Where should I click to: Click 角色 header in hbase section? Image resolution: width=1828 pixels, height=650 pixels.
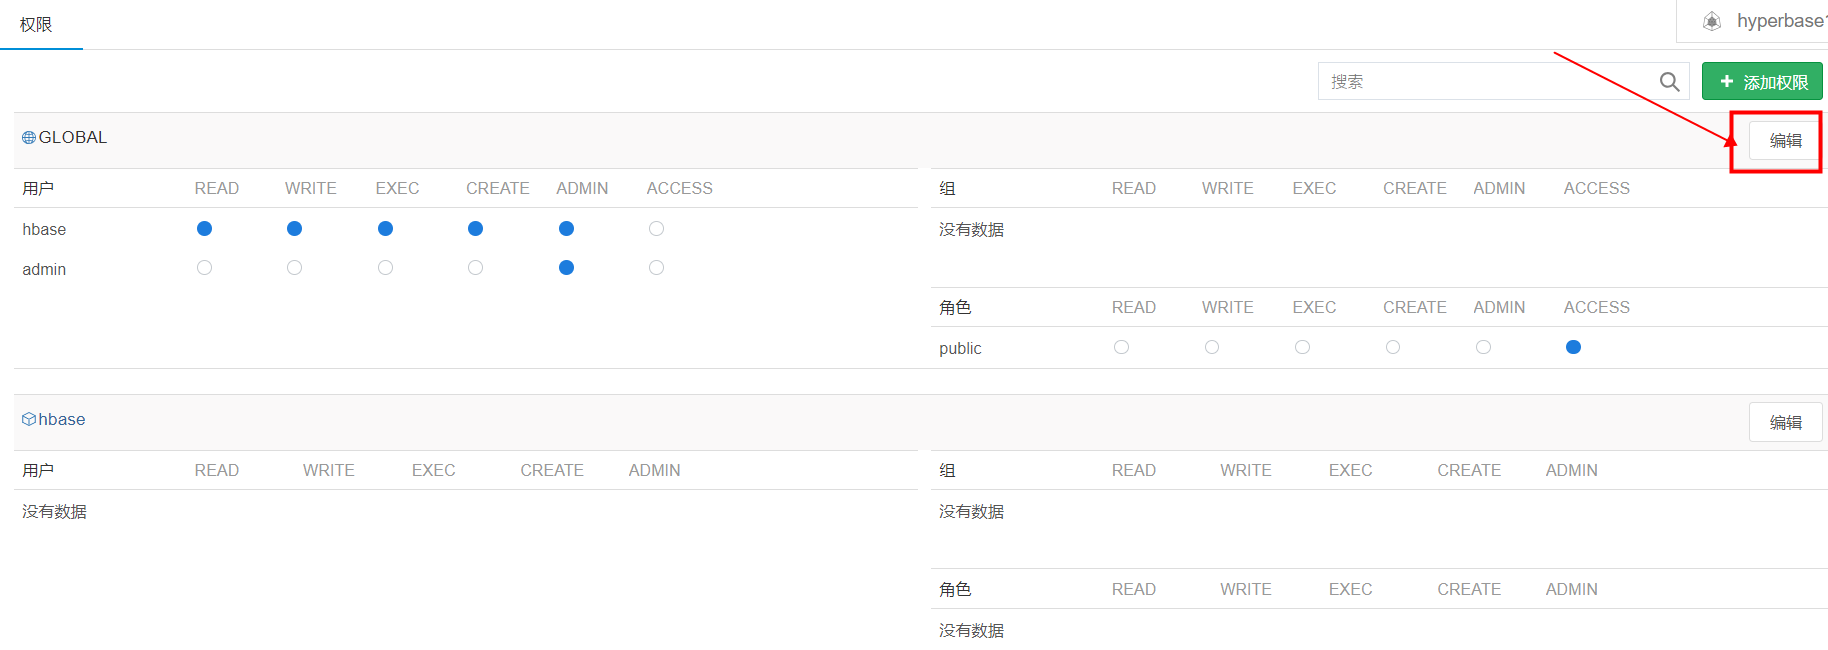click(955, 590)
